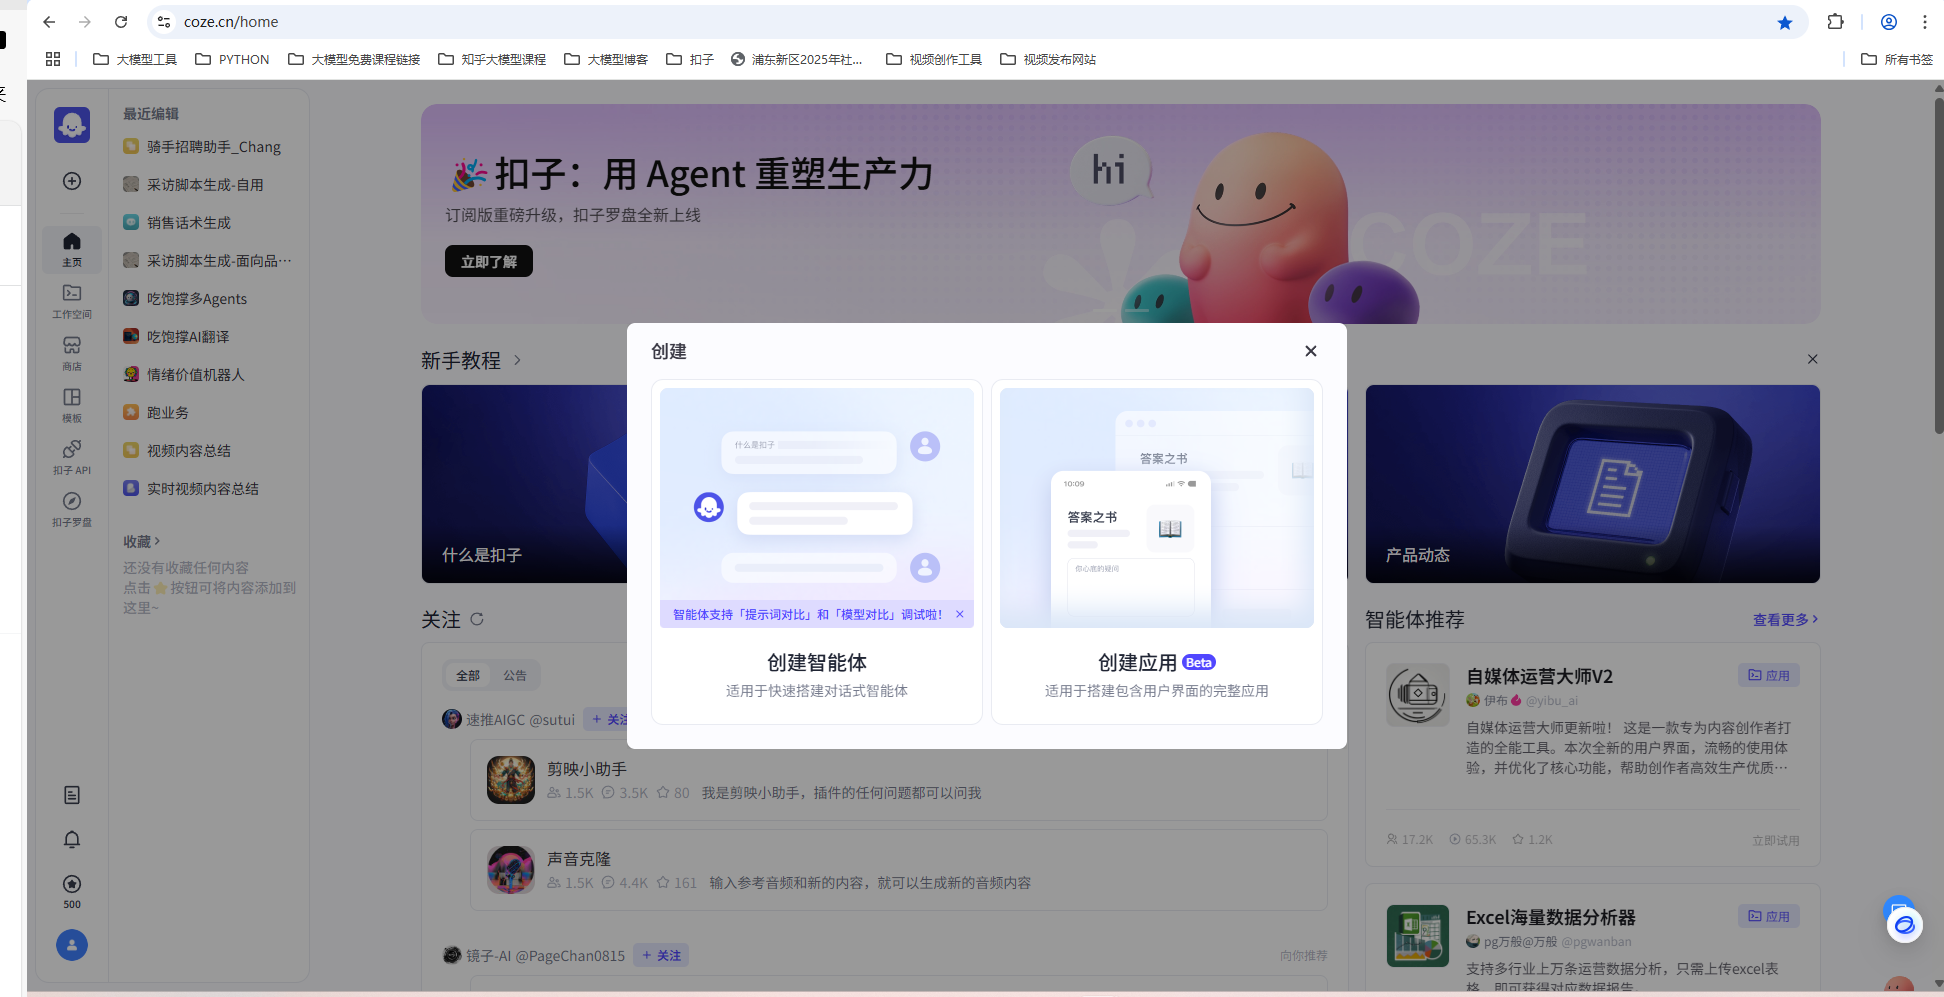The height and width of the screenshot is (997, 1944).
Task: Close the 创建 dialog
Action: (1311, 351)
